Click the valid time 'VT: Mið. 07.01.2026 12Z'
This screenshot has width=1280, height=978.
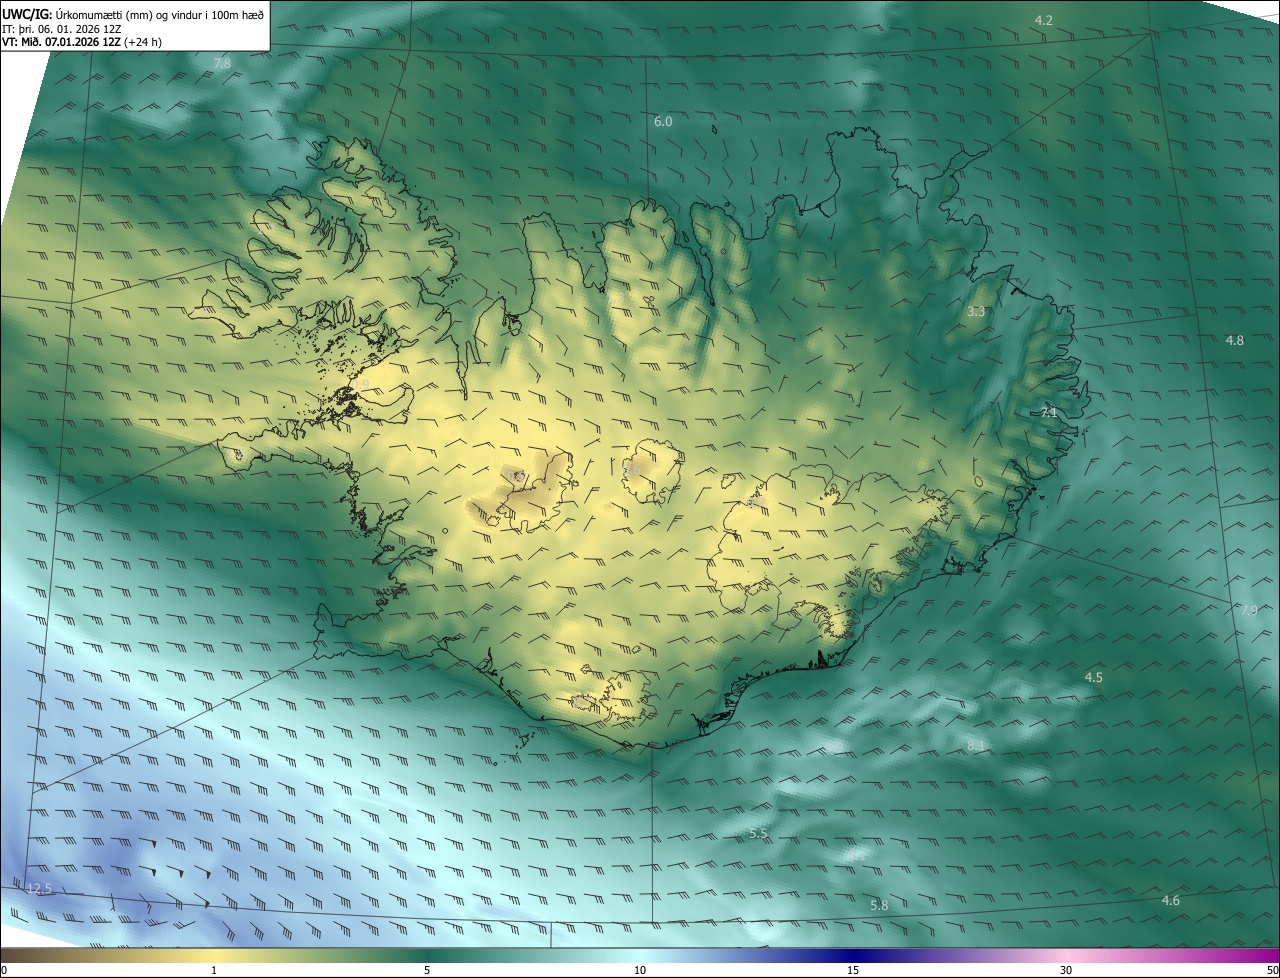(x=61, y=43)
